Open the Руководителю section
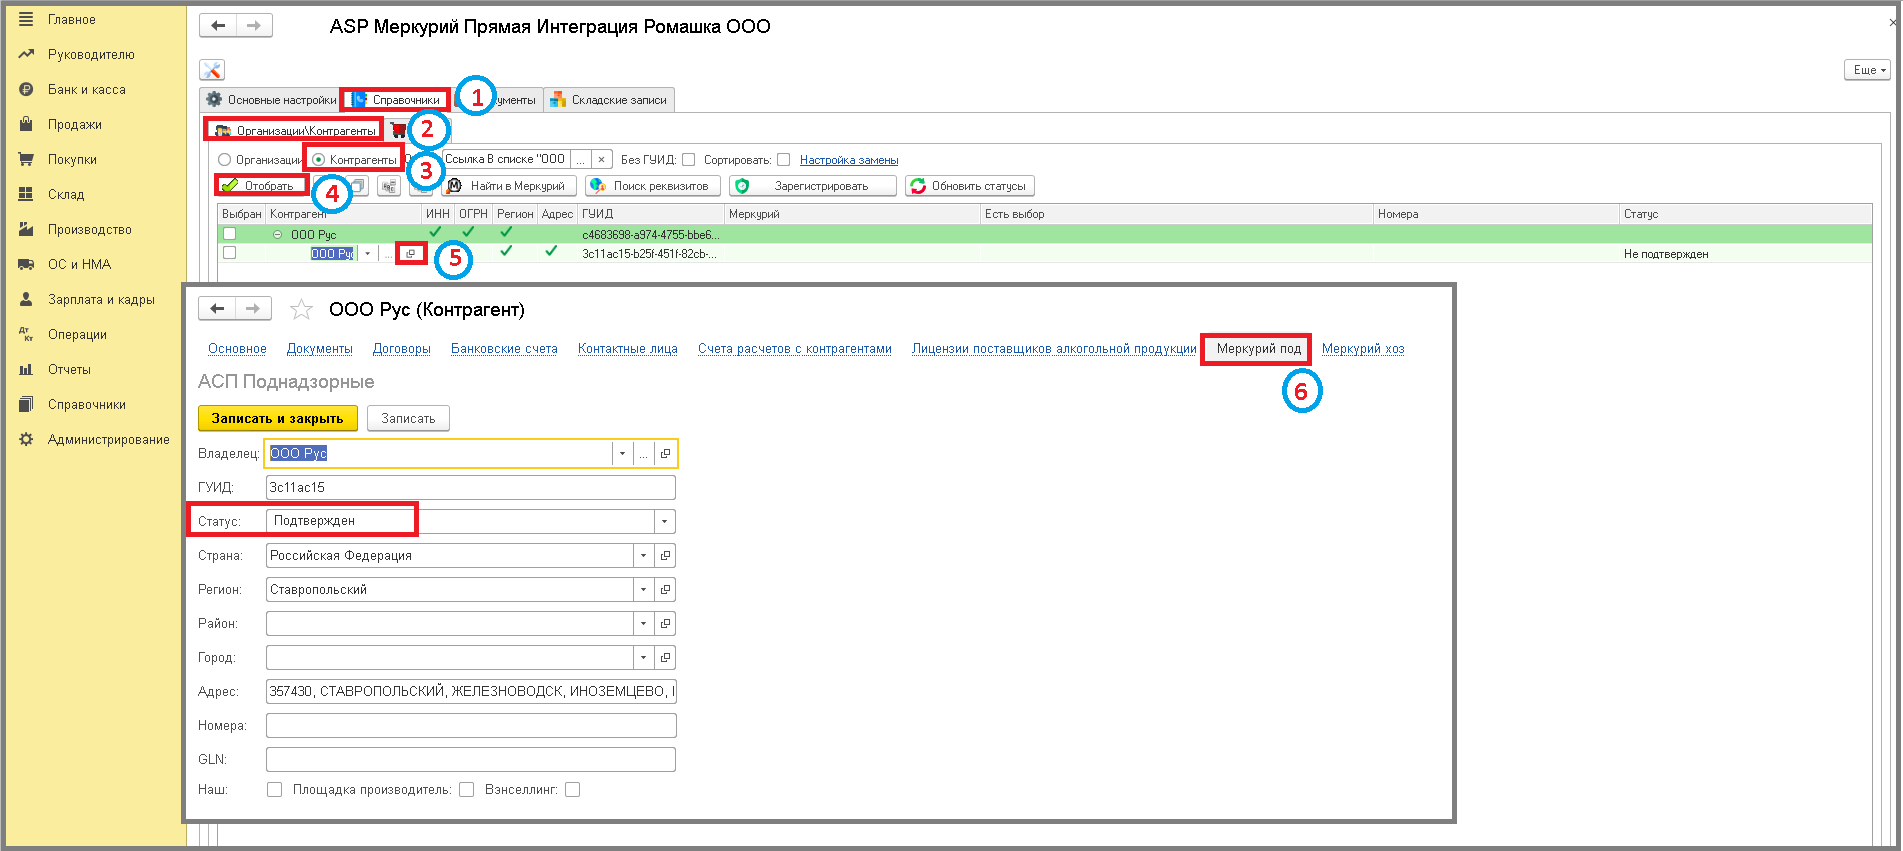1903x851 pixels. (90, 54)
